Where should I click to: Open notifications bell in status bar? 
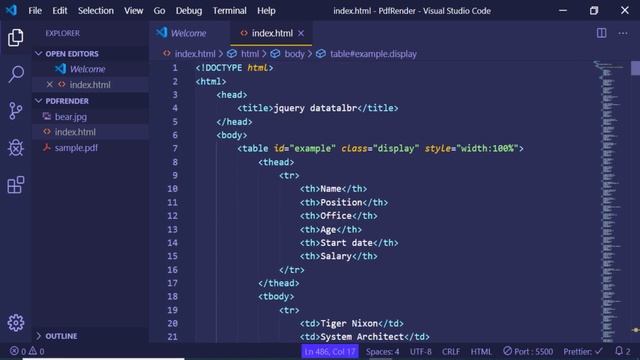(622, 351)
